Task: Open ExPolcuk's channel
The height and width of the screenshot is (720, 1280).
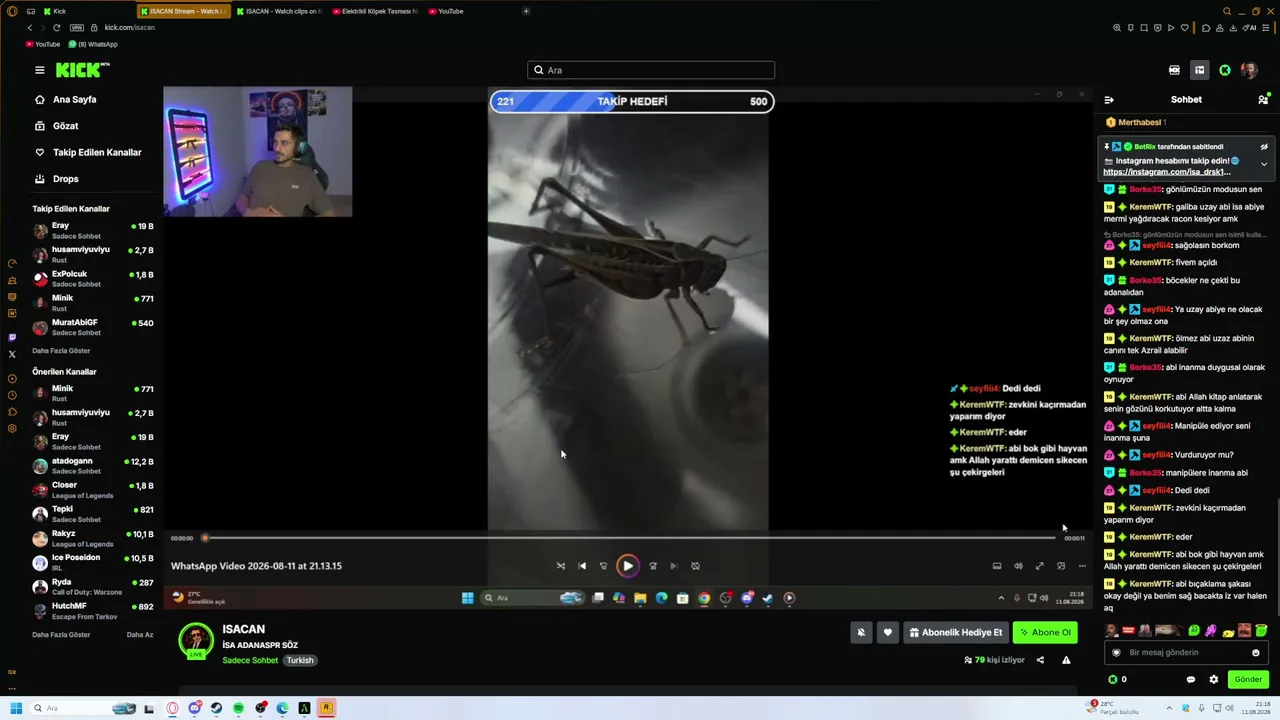Action: [93, 279]
